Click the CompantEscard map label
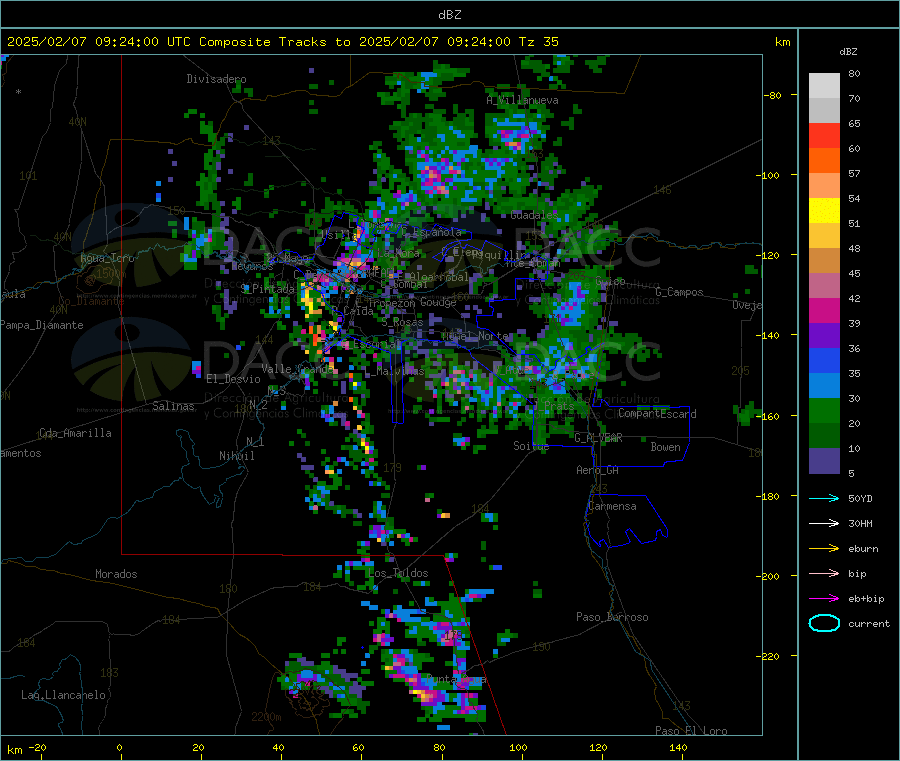This screenshot has width=900, height=761. [657, 413]
